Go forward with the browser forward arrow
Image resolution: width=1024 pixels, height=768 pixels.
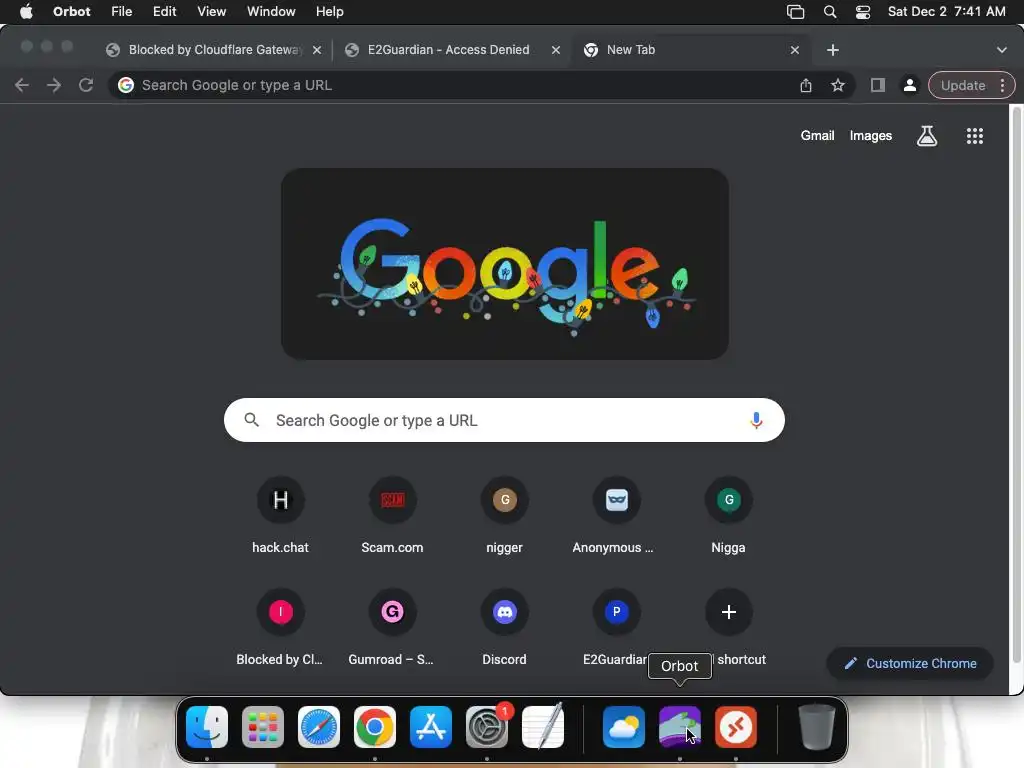pos(54,85)
